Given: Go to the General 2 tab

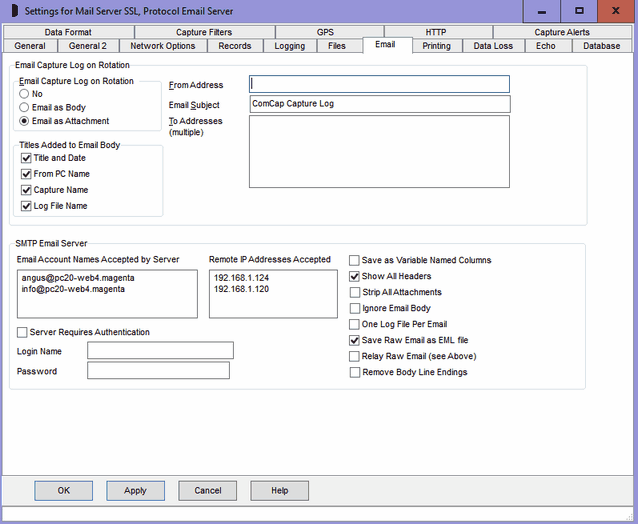Looking at the screenshot, I should [87, 46].
